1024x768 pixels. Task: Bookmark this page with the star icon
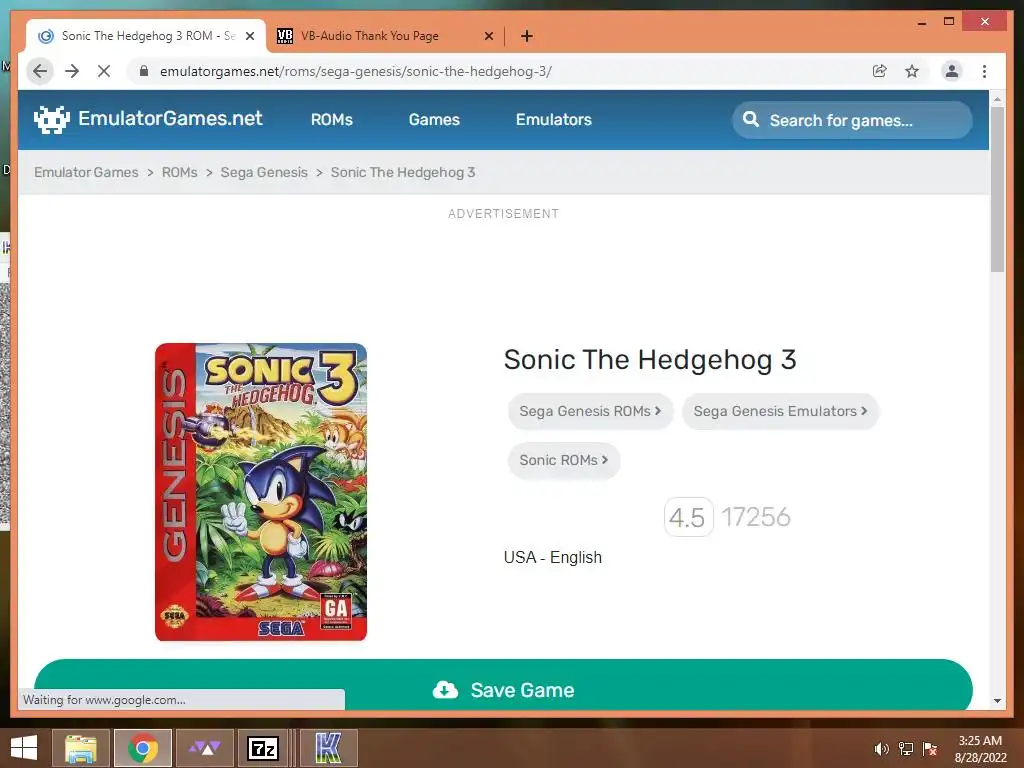912,71
